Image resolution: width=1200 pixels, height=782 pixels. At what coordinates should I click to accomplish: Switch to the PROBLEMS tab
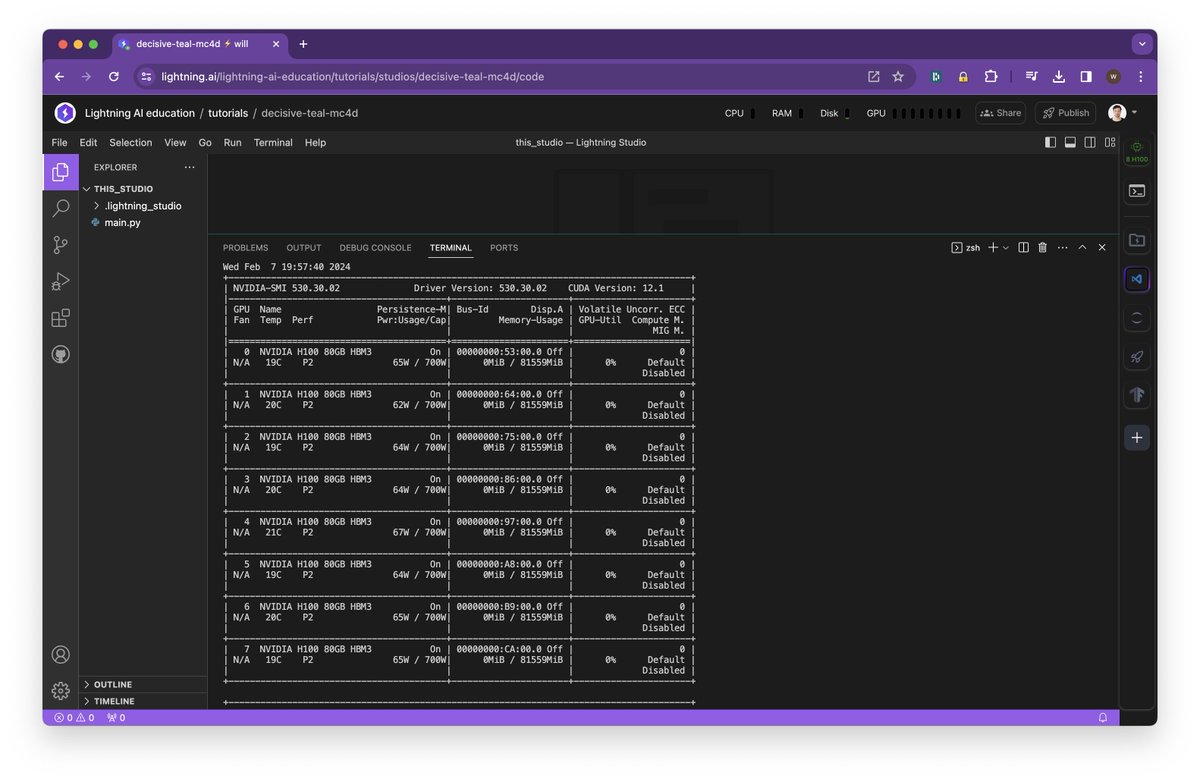[245, 247]
